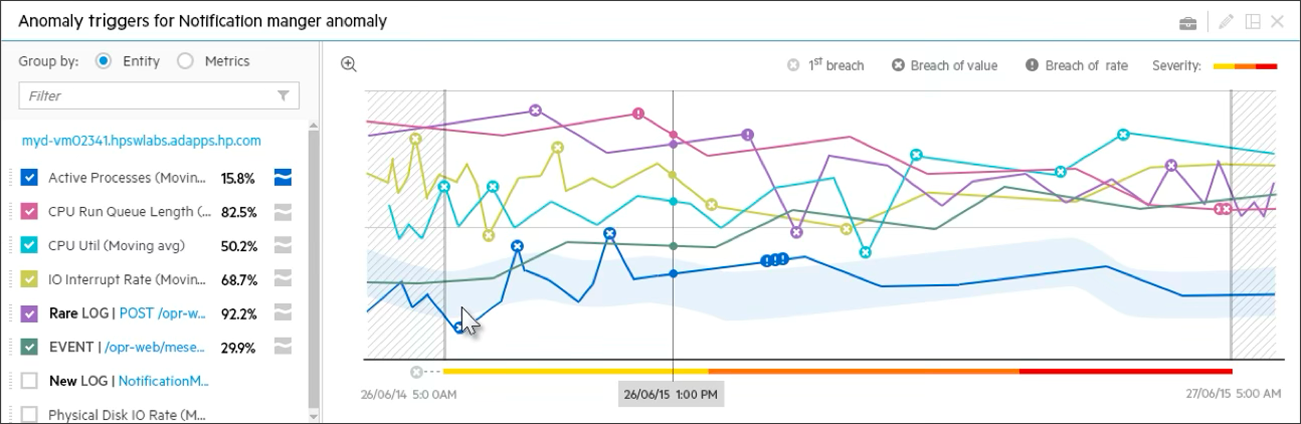Open the myd-vm02341.hpswlabs.adapps.hp.com entity link
This screenshot has width=1301, height=424.
141,141
